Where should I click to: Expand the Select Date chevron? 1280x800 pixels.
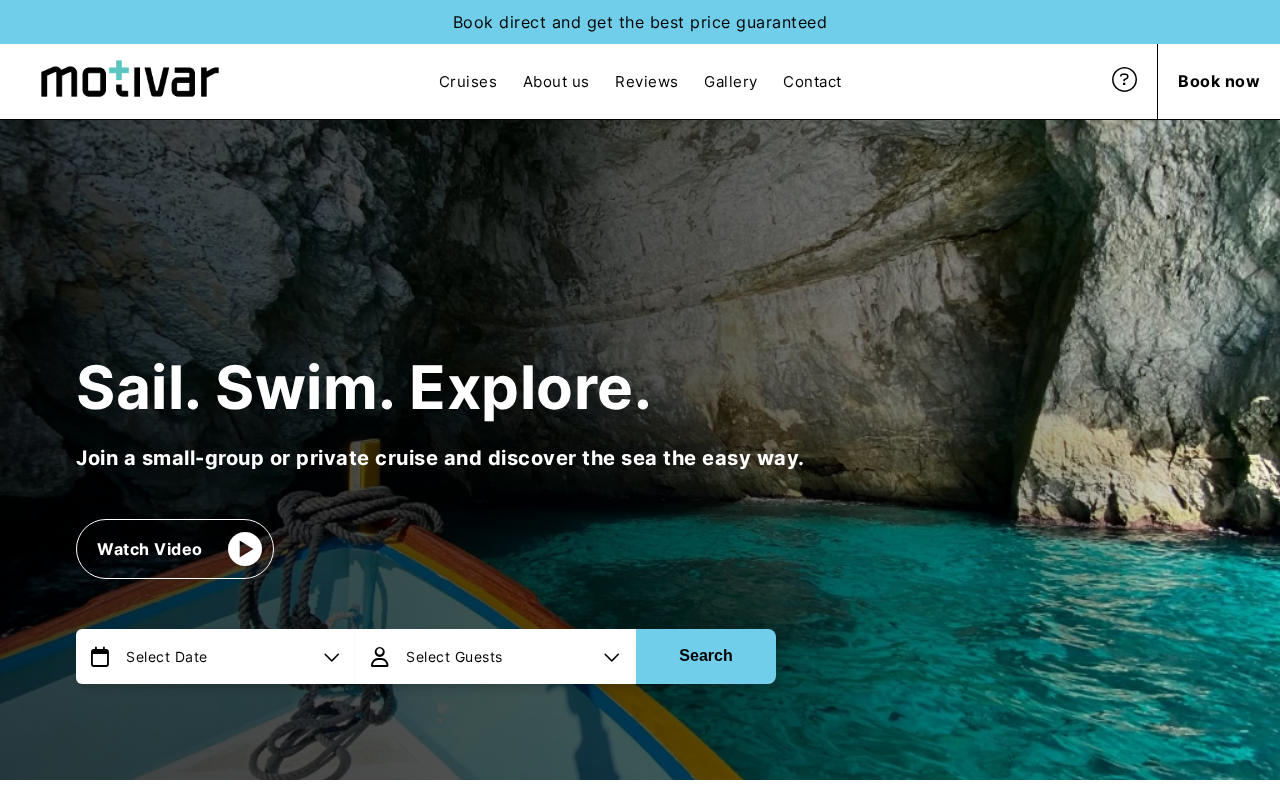point(332,657)
